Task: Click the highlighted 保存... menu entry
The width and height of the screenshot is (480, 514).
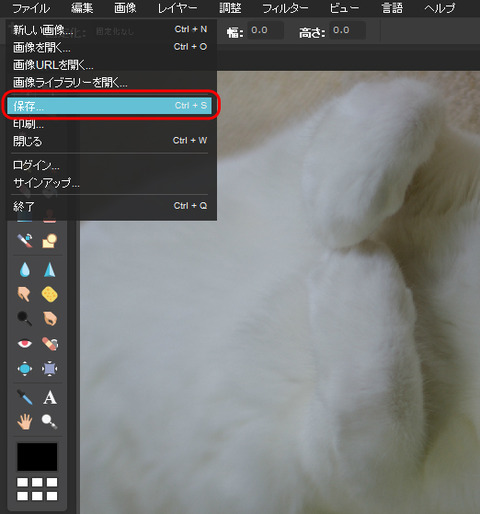Action: [x=110, y=106]
